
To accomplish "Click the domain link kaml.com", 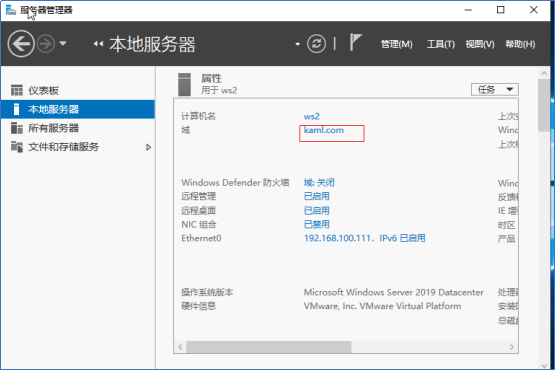I will 324,130.
